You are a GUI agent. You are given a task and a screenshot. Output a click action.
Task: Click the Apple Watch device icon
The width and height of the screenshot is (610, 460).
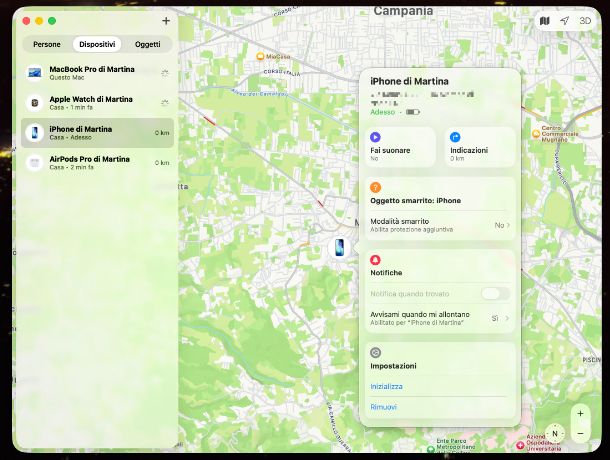point(35,103)
